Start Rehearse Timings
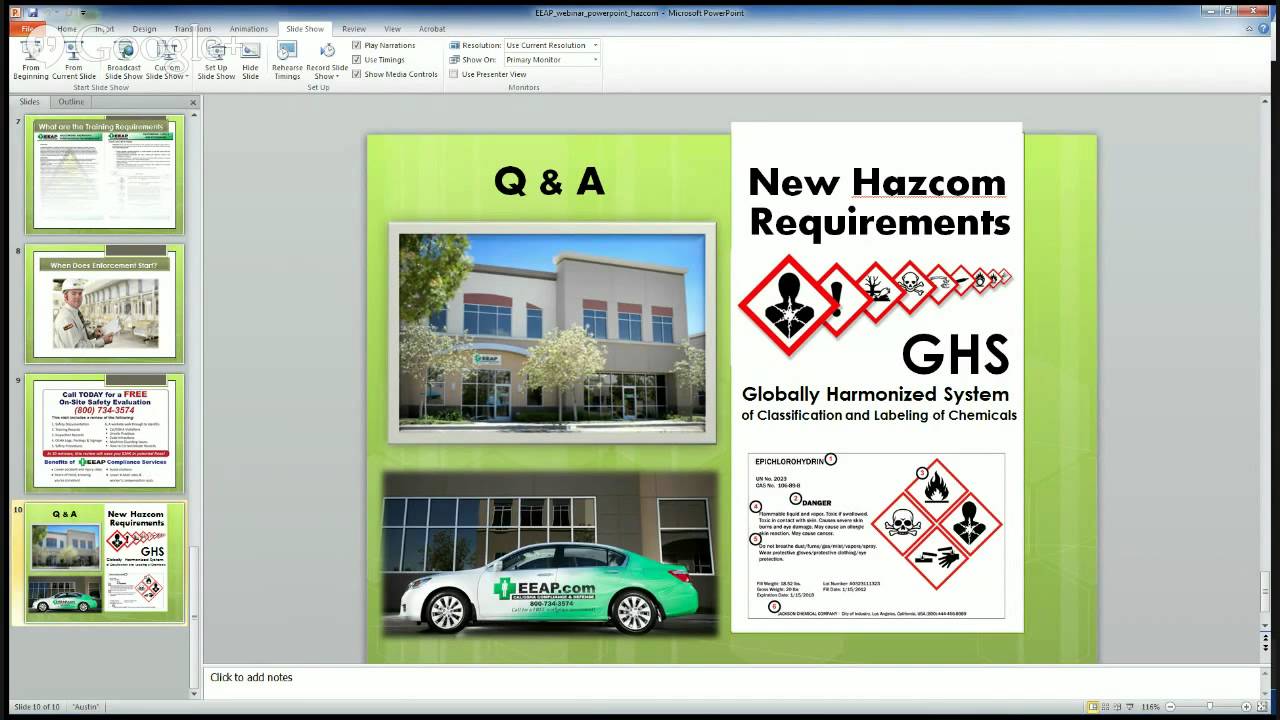The width and height of the screenshot is (1280, 720). pyautogui.click(x=287, y=60)
